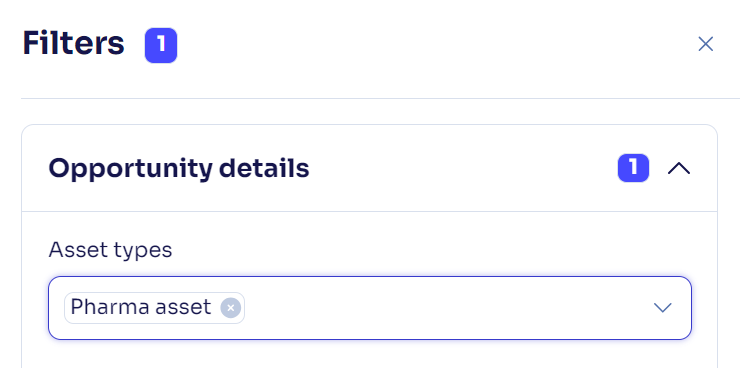Clear Pharma asset using its grey x

click(x=230, y=308)
